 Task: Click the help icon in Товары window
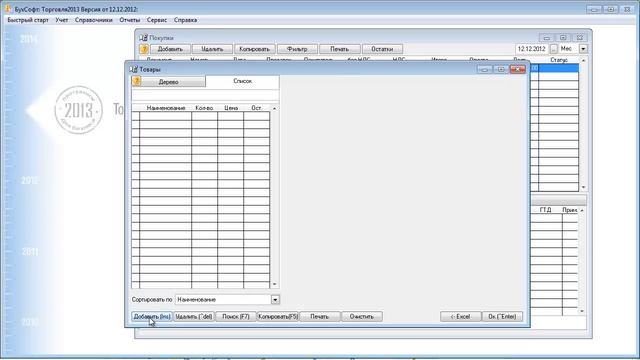click(137, 81)
